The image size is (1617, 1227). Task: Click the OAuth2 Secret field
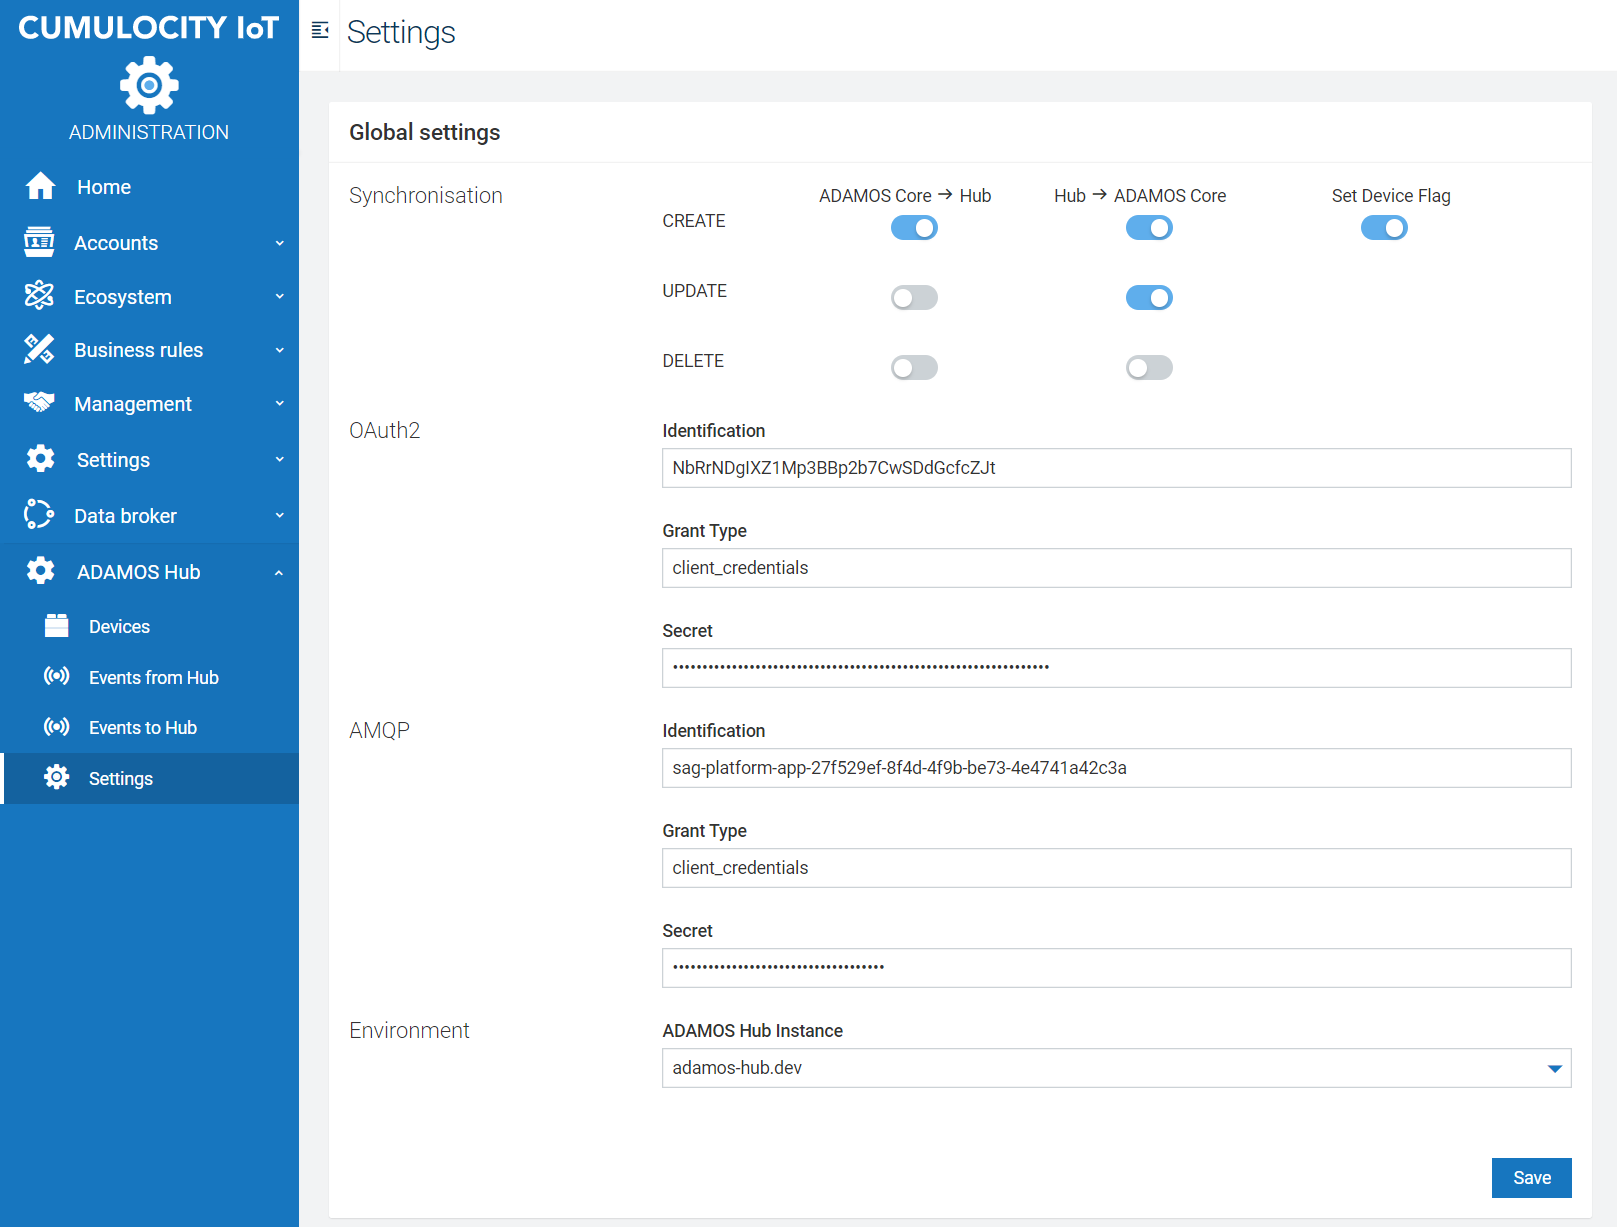pyautogui.click(x=1116, y=668)
